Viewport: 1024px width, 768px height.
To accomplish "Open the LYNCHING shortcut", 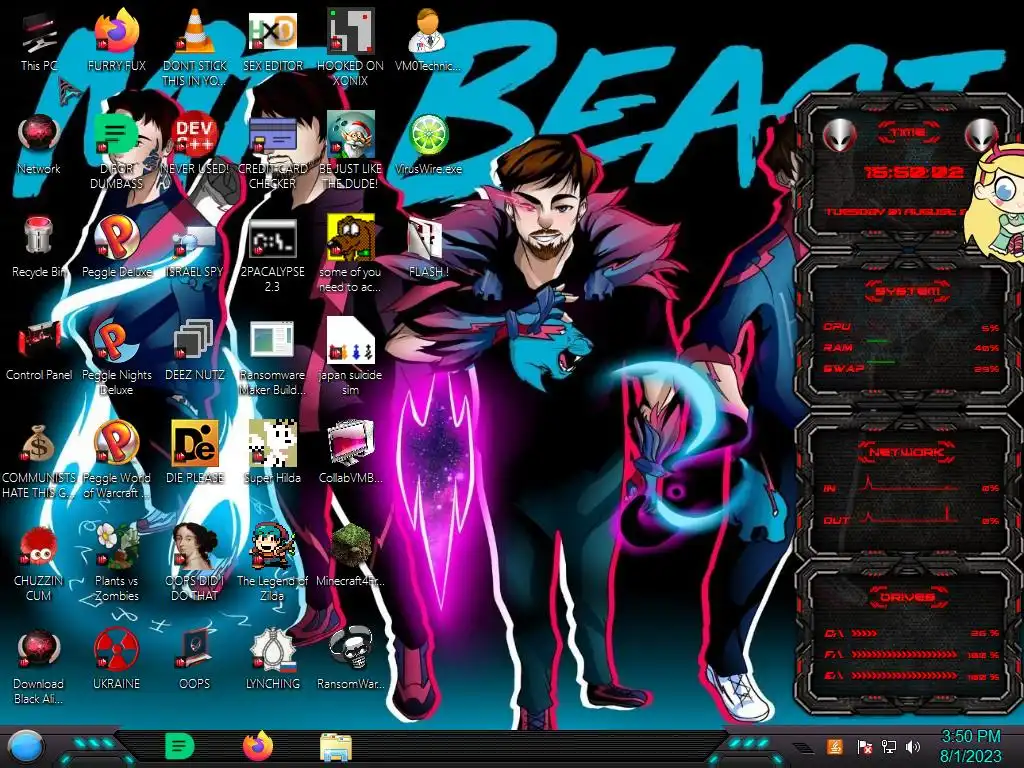I will click(272, 660).
